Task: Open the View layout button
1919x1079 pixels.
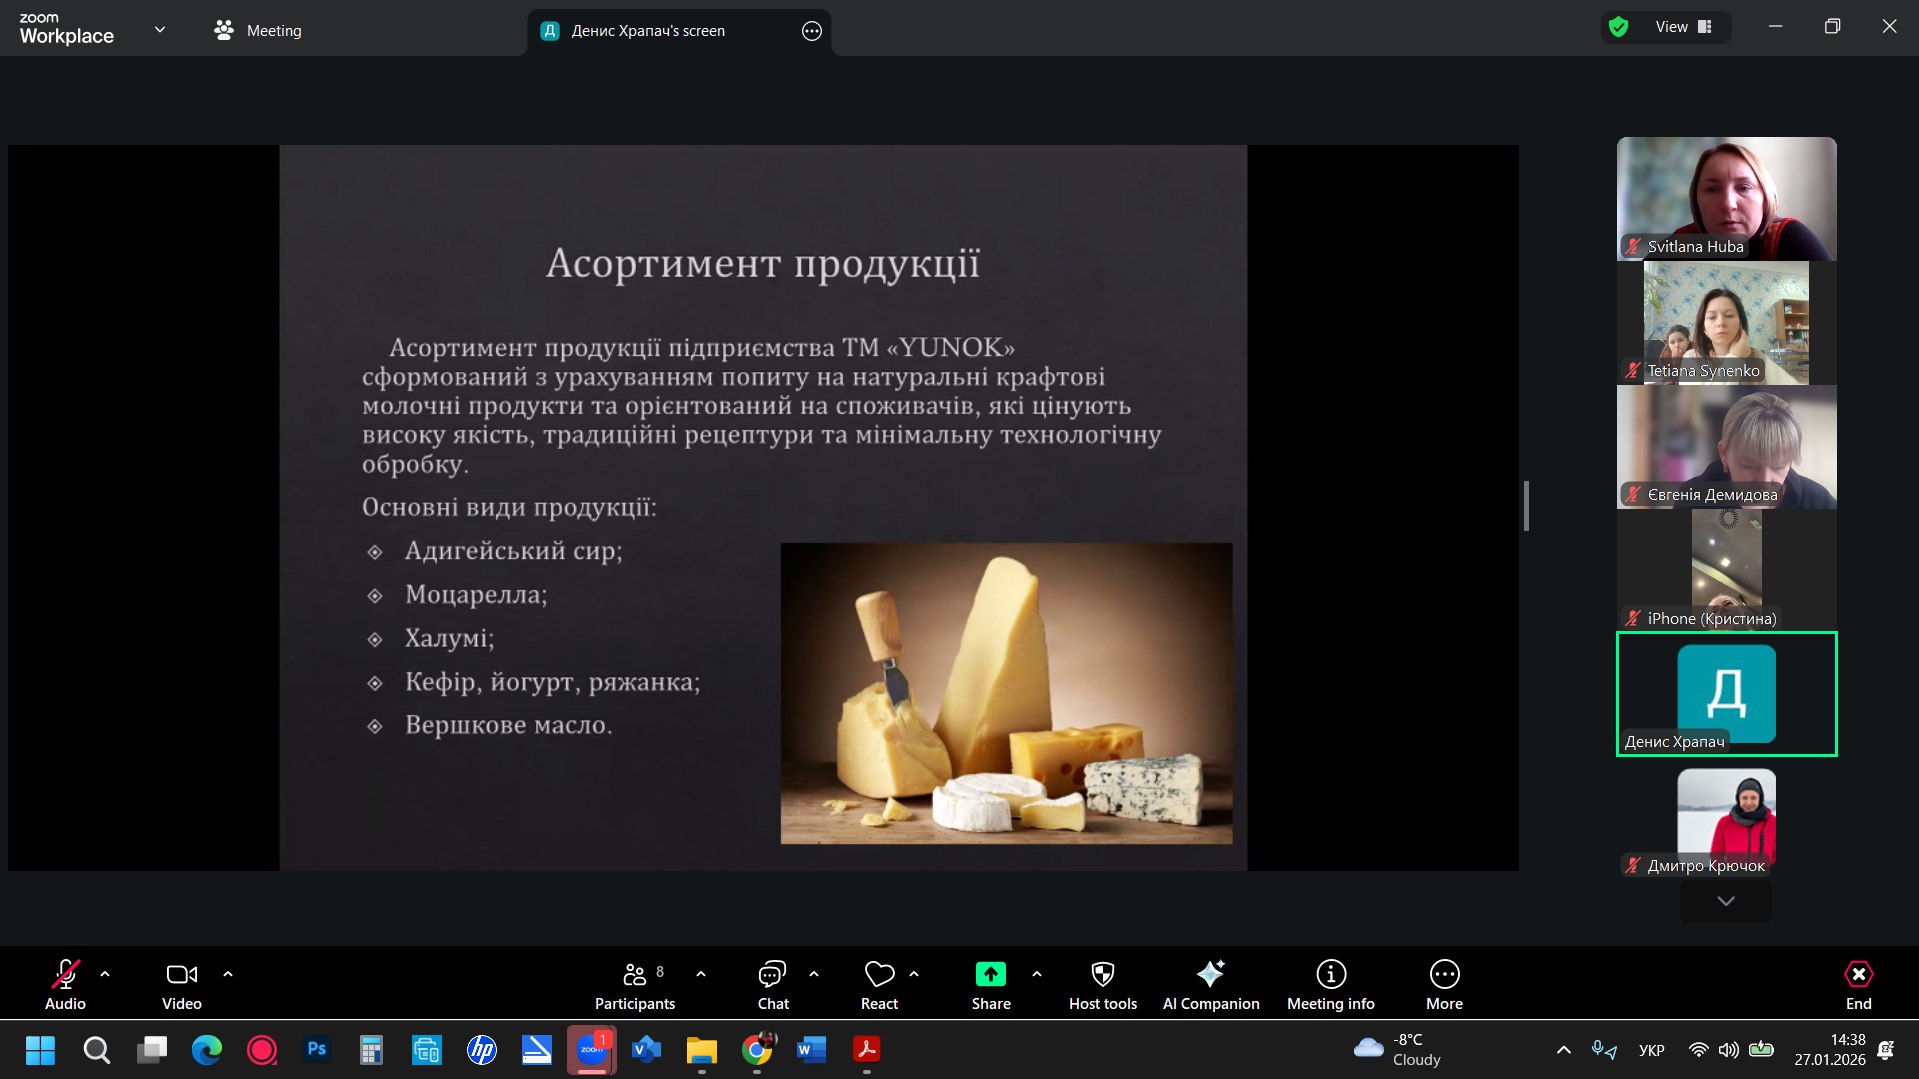Action: [1684, 27]
